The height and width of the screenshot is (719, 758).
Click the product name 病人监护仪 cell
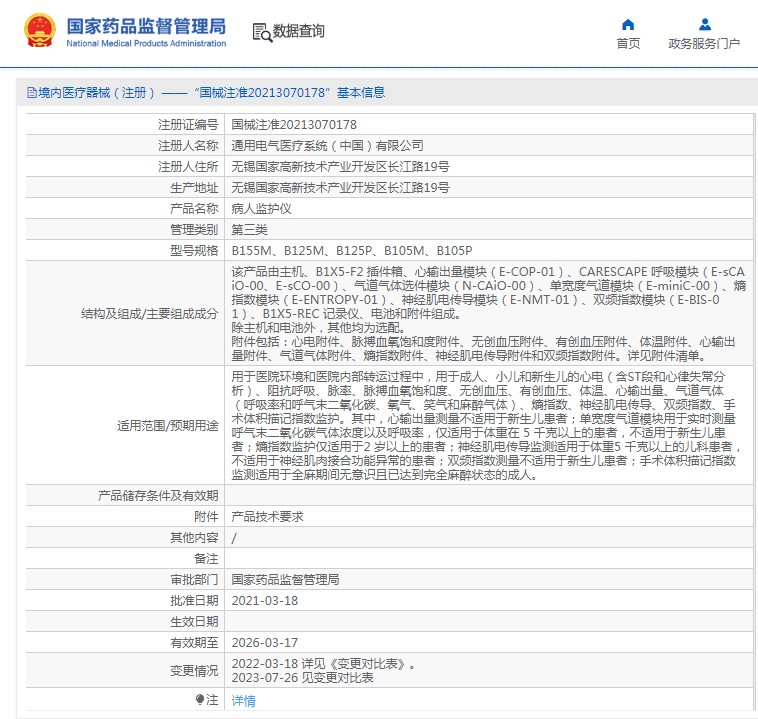pyautogui.click(x=261, y=209)
